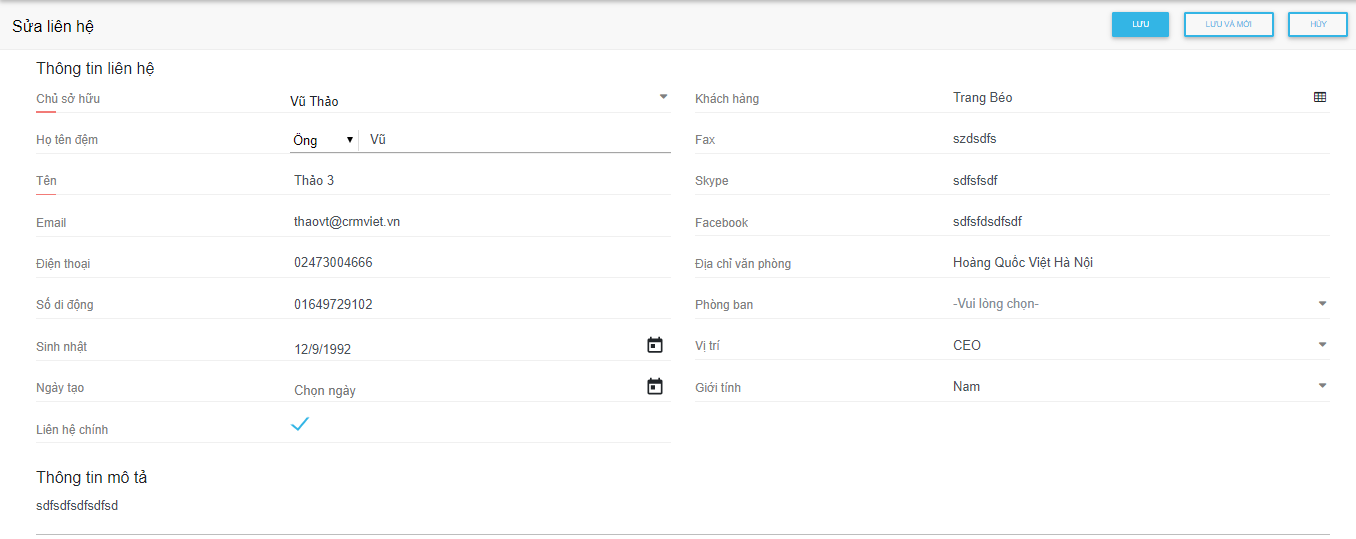Open the Vị trí CEO dropdown
Screen dimensions: 1356x539
1321,345
